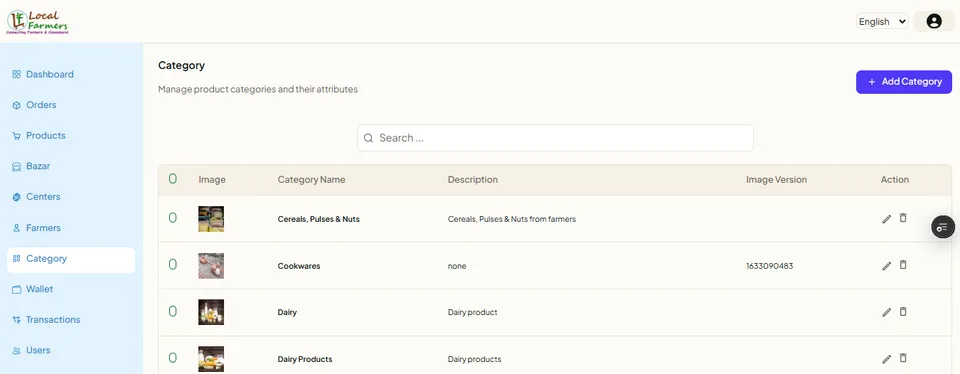Focus the Search input field
Screen dimensions: 960x374
[555, 138]
